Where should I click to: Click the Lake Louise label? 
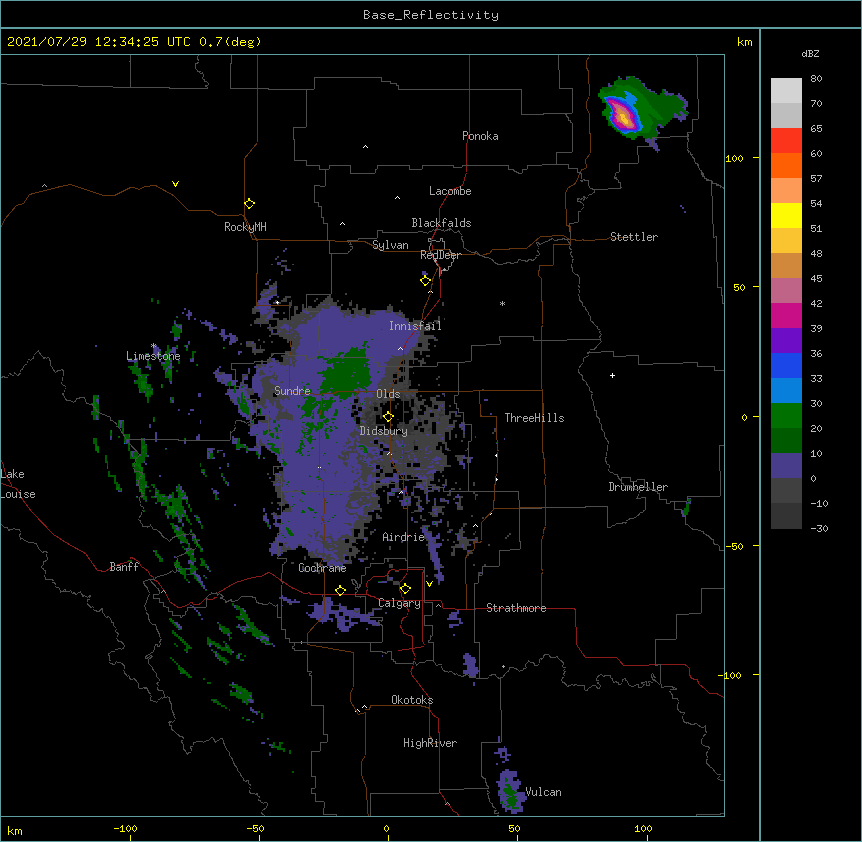click(18, 484)
